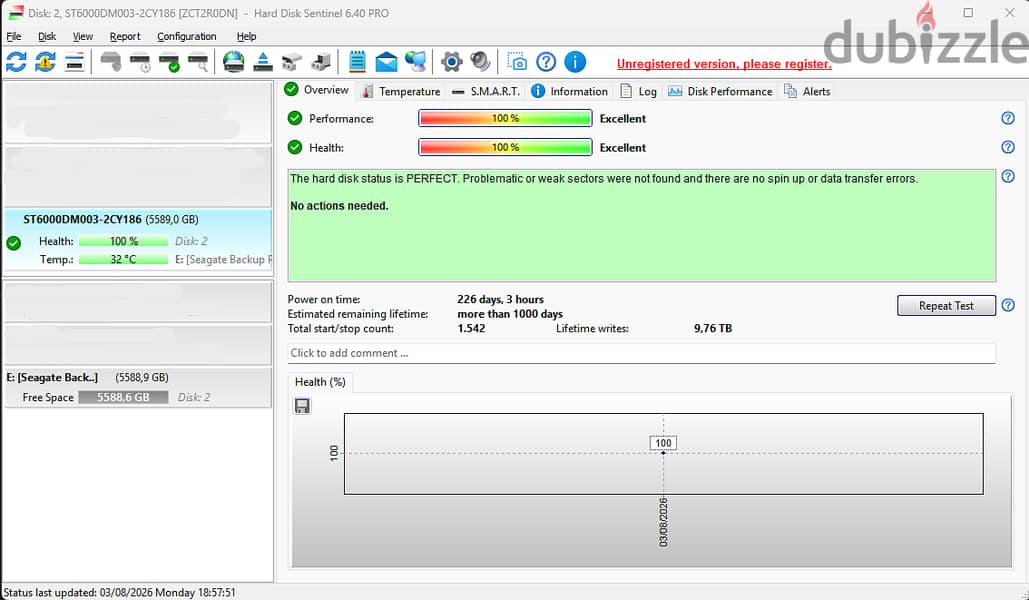Click the globe over disk toolbar icon
1029x600 pixels.
234,62
